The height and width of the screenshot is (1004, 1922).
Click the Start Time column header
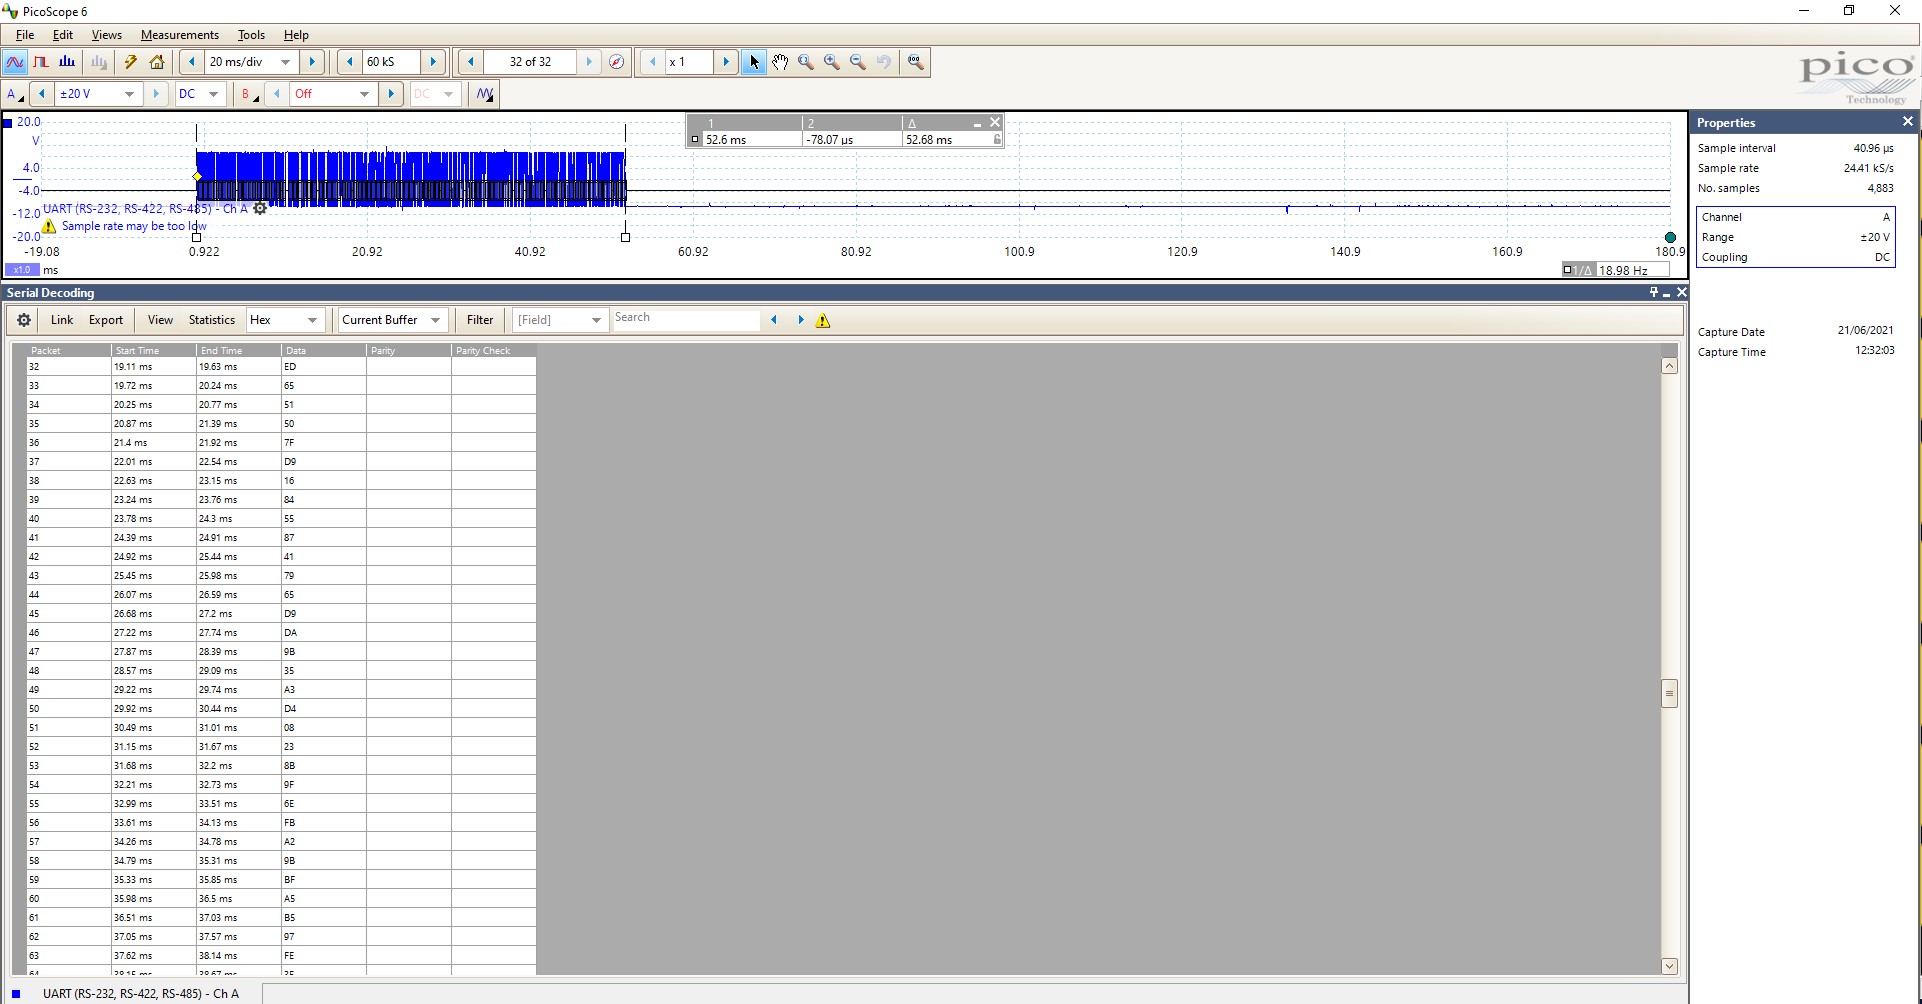(x=154, y=350)
